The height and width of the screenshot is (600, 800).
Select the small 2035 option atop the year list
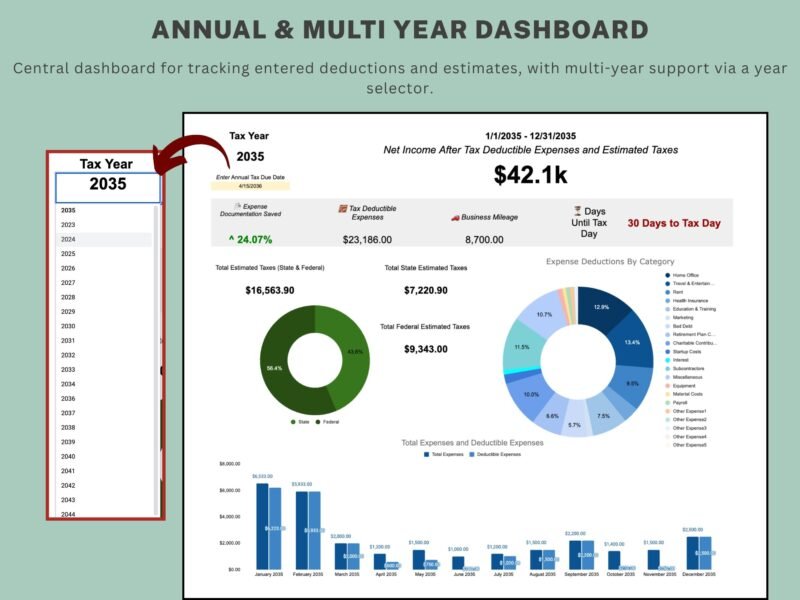[x=104, y=210]
